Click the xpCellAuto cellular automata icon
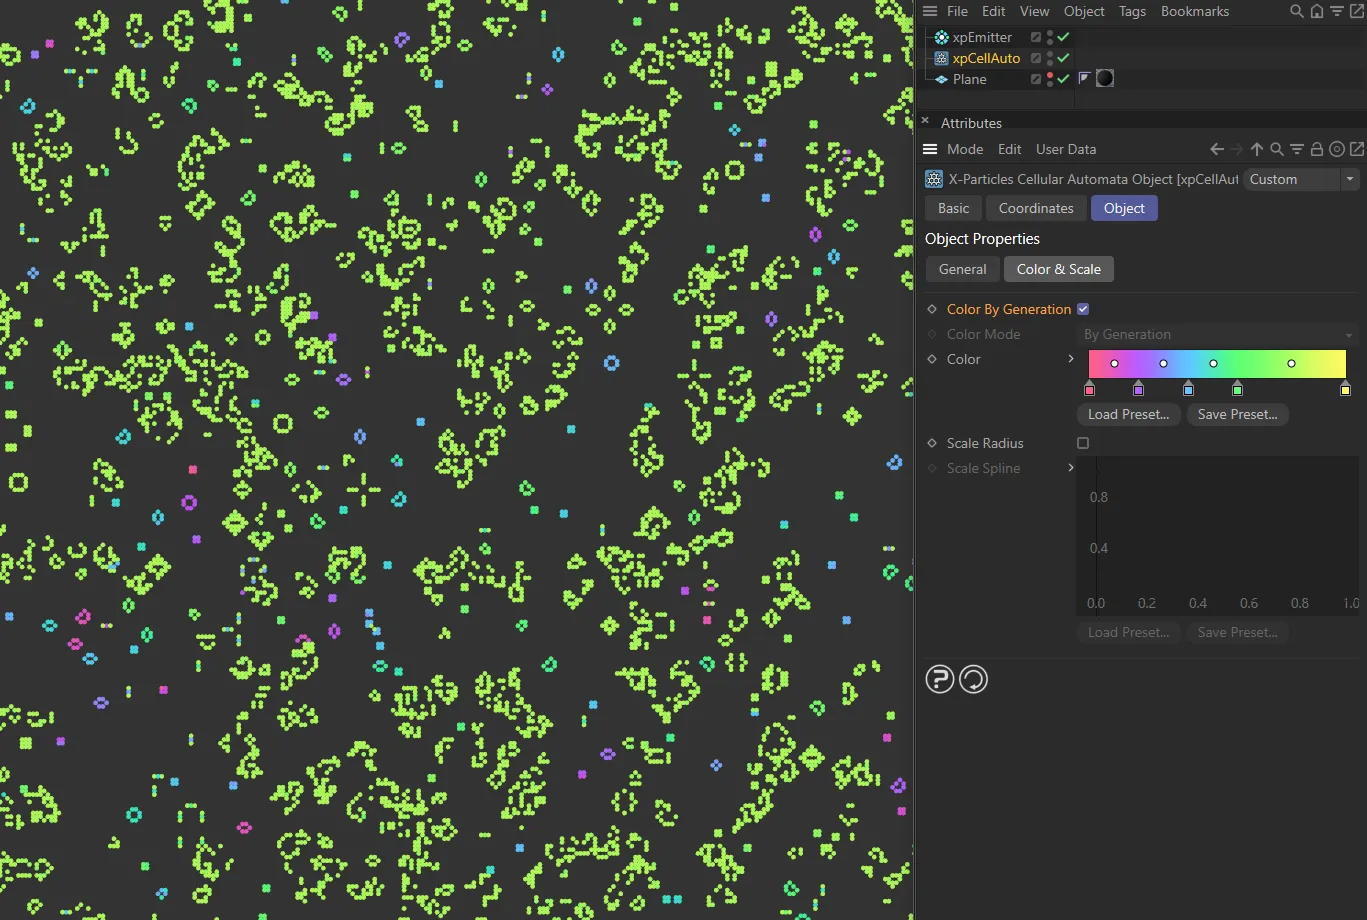Viewport: 1367px width, 920px height. (x=940, y=58)
